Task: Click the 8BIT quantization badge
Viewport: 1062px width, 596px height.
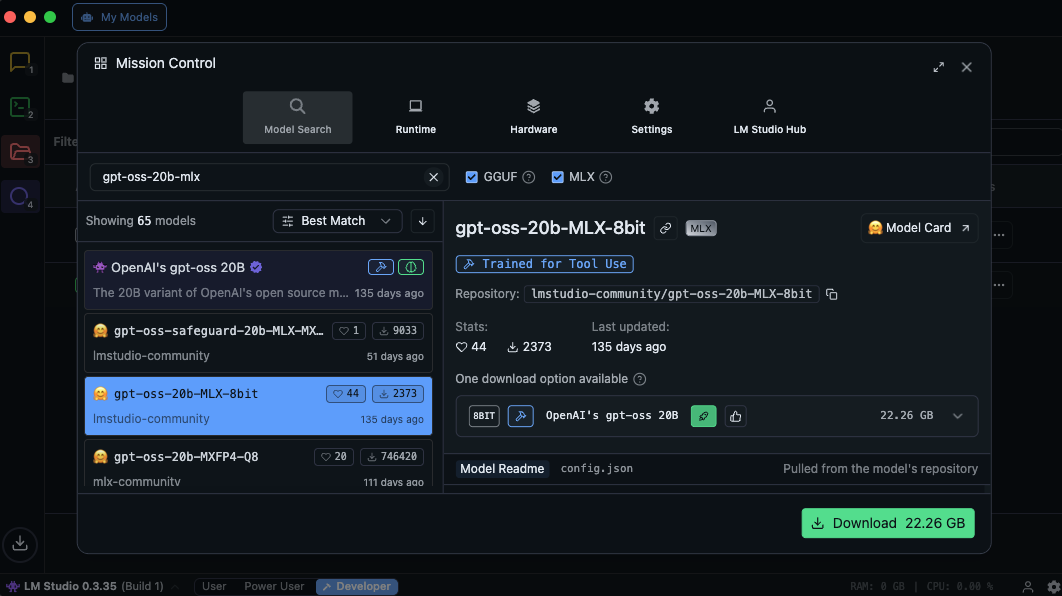Action: pos(484,416)
